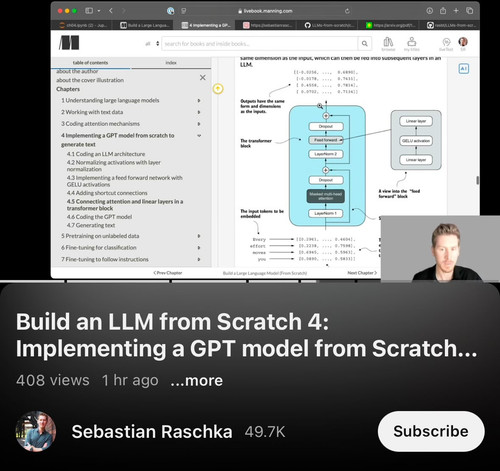
Task: Click the search for books input field
Action: pyautogui.click(x=260, y=44)
